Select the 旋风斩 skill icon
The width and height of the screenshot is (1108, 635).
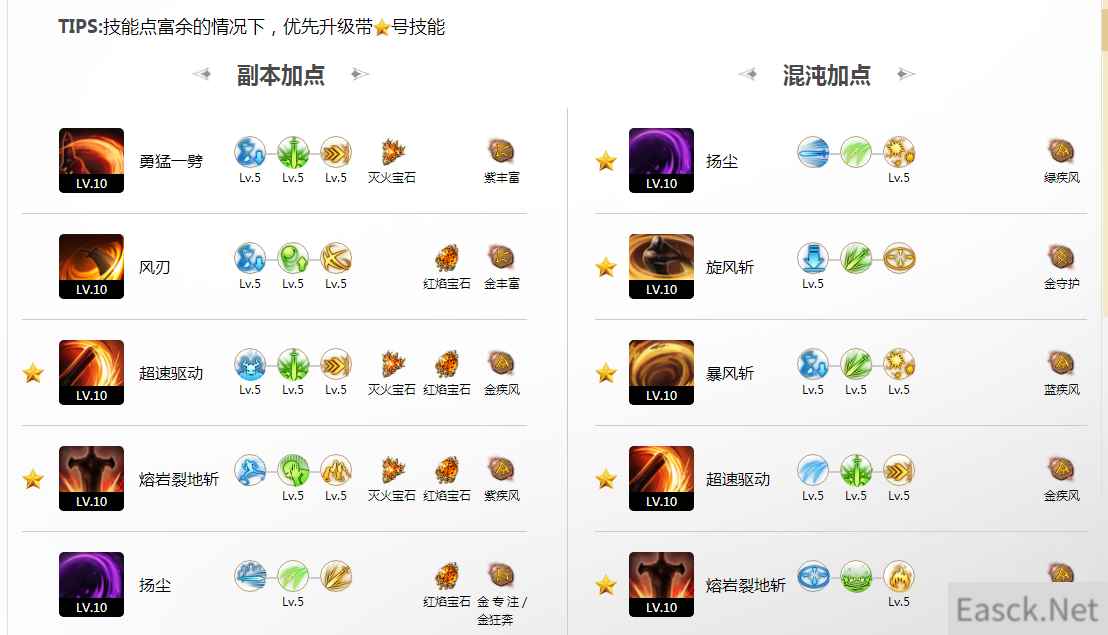pyautogui.click(x=661, y=266)
